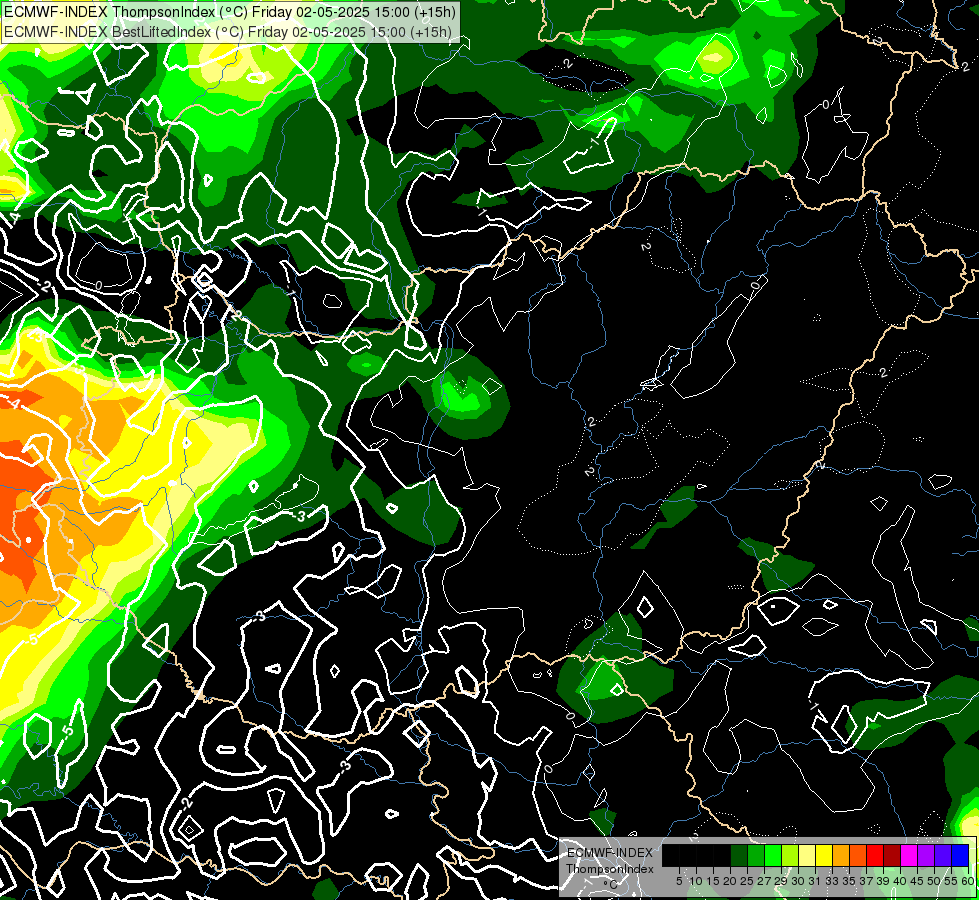Select the bright red 37–39 legend swatch
Viewport: 979px width, 900px height.
[875, 855]
